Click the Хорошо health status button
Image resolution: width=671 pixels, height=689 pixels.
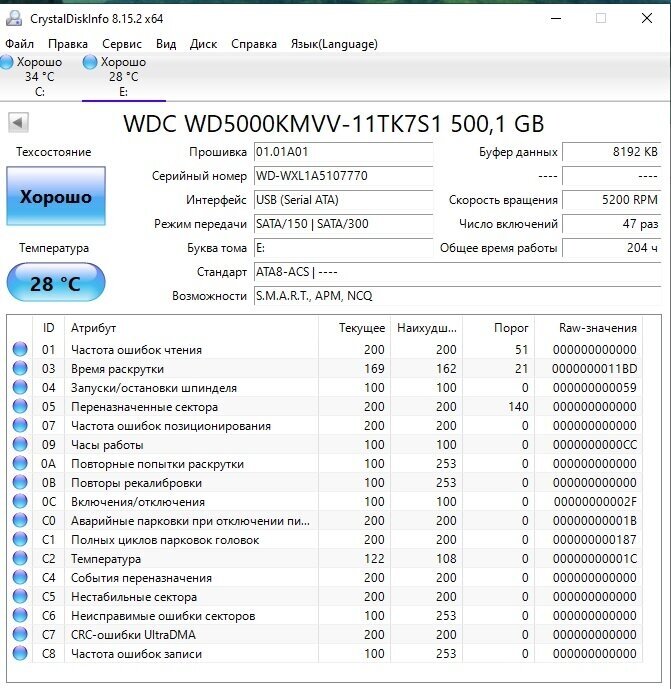coord(56,196)
